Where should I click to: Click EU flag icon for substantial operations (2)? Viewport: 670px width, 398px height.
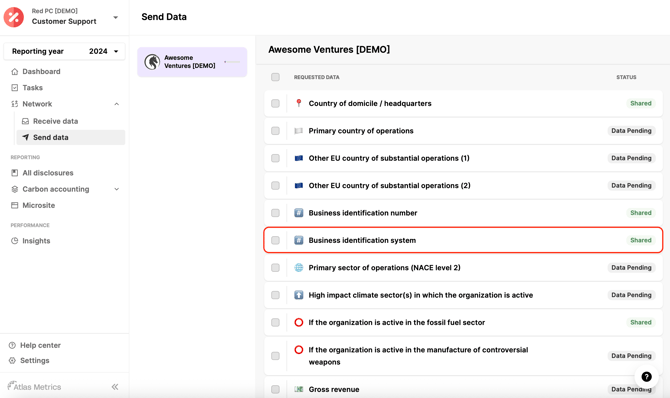[299, 186]
